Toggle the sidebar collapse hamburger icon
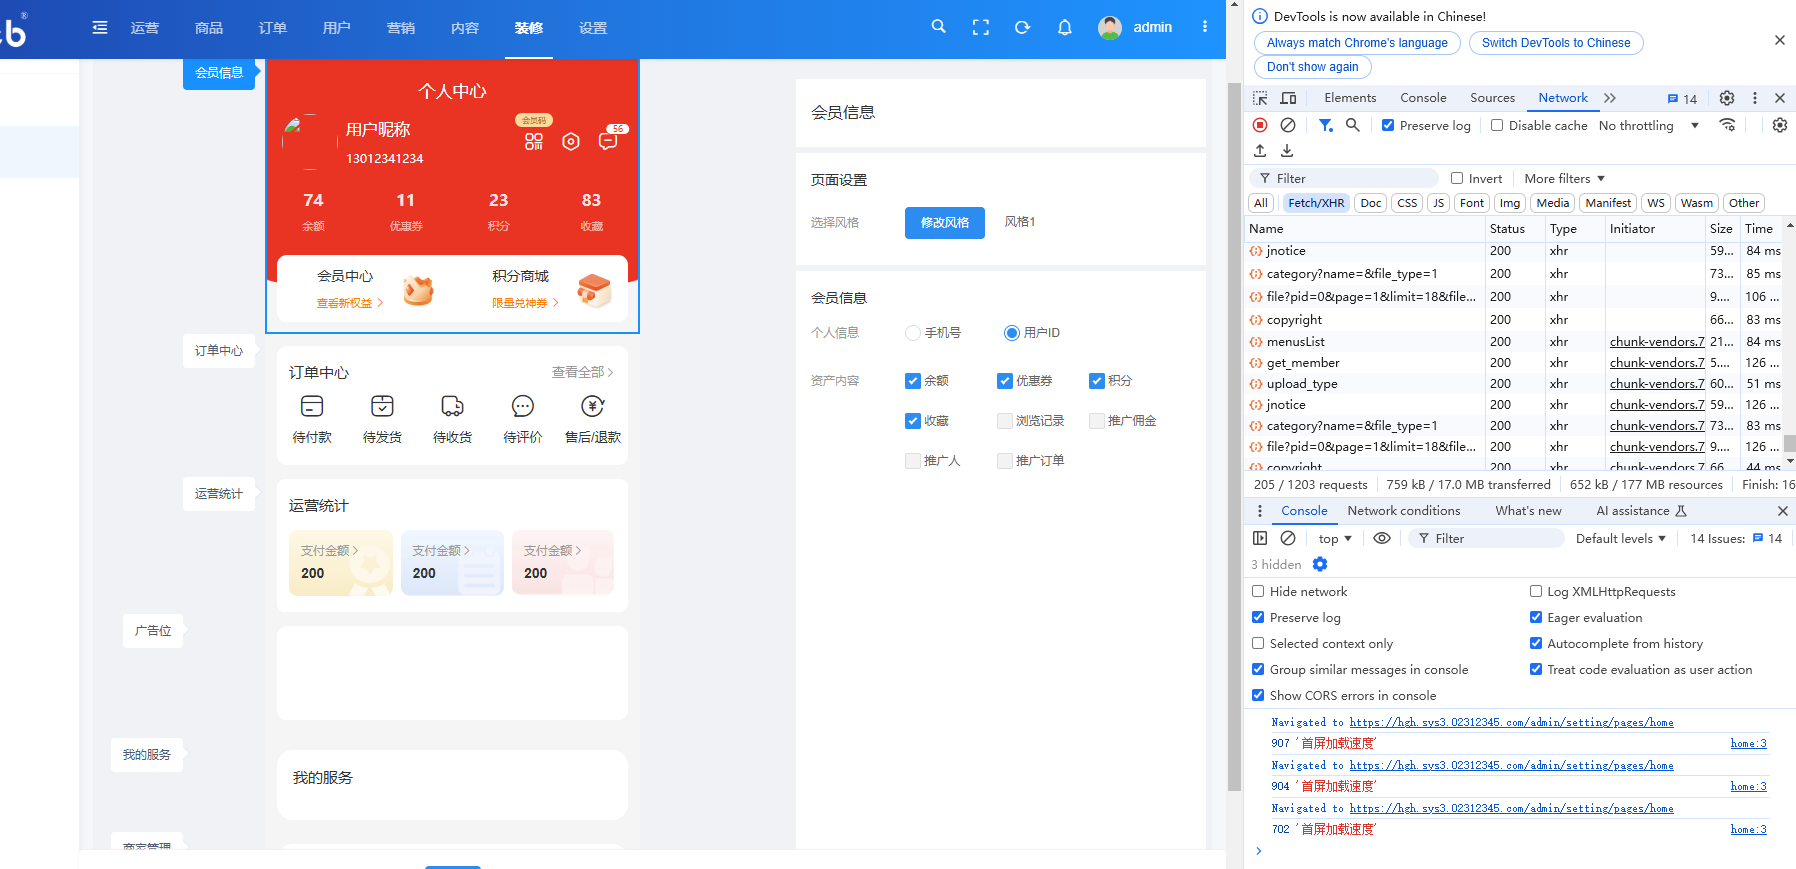Screen dimensions: 1796x869 click(100, 28)
